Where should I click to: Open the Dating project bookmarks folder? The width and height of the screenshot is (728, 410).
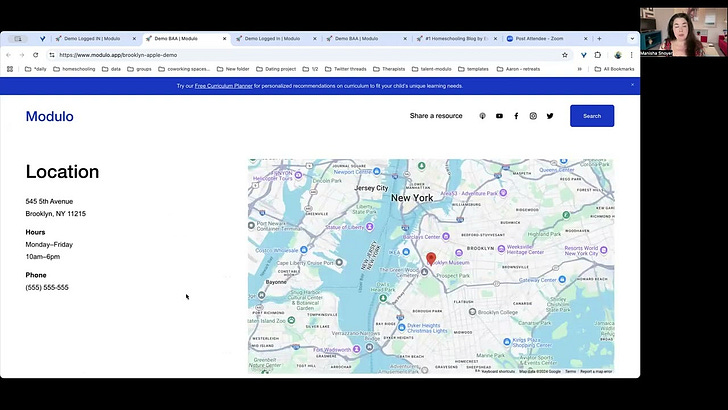(276, 69)
